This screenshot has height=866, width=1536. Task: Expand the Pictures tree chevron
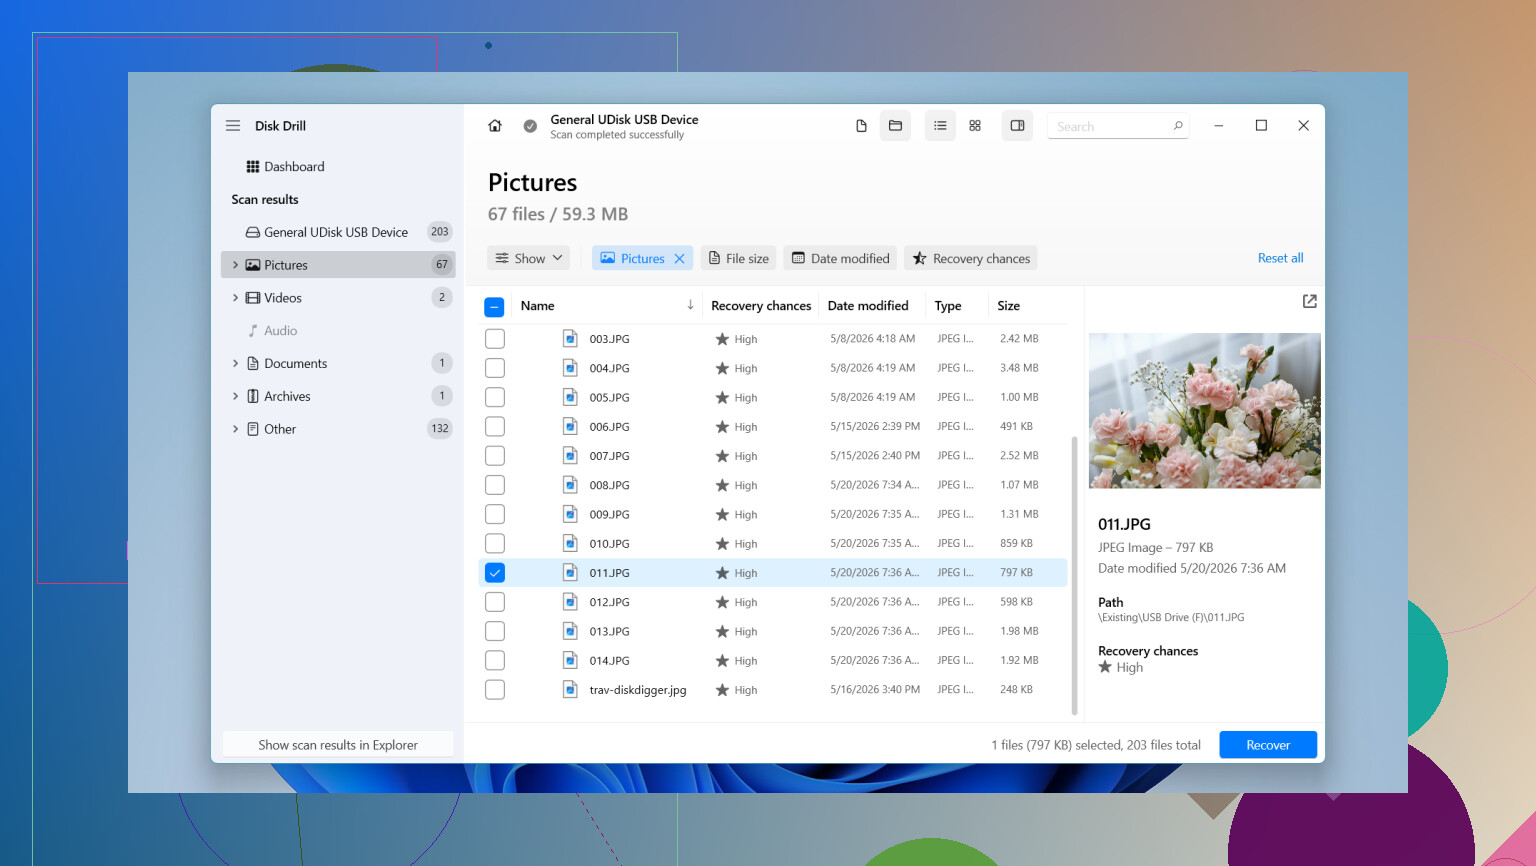235,265
